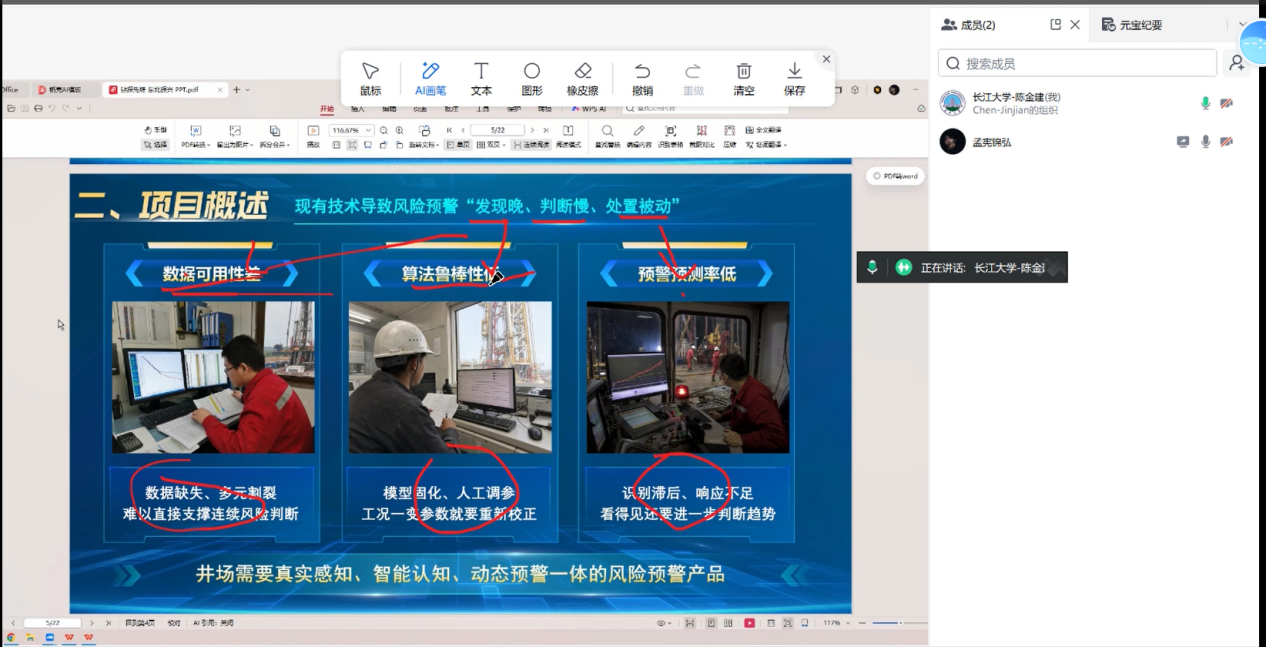The width and height of the screenshot is (1266, 647).
Task: Expand the side panel tabs dropdown arrow
Action: pyautogui.click(x=1243, y=25)
